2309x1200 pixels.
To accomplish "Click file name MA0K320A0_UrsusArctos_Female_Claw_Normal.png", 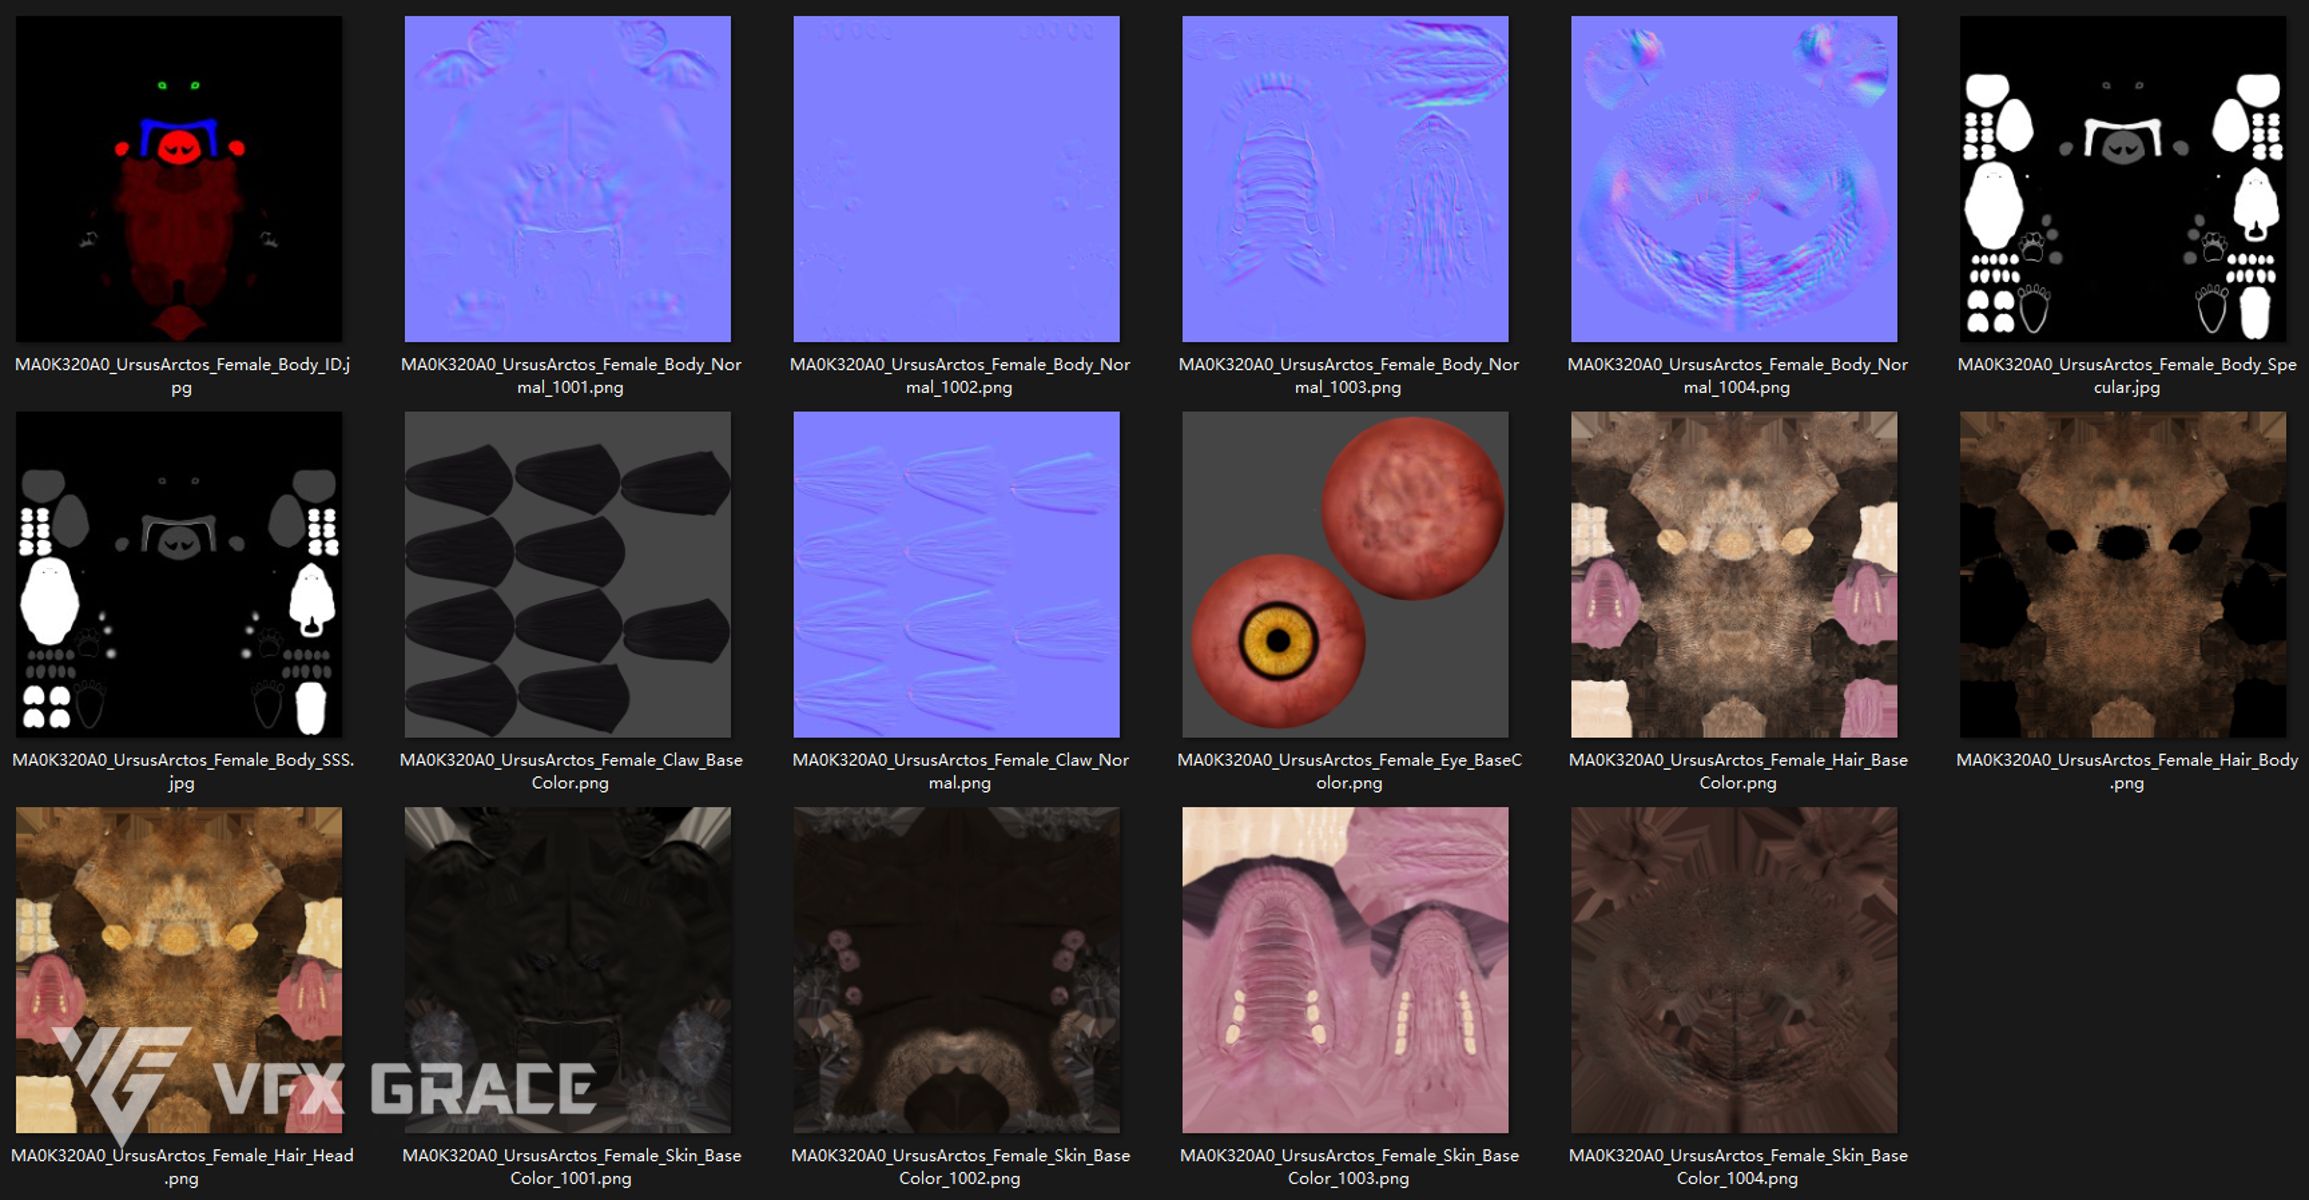I will [x=960, y=771].
